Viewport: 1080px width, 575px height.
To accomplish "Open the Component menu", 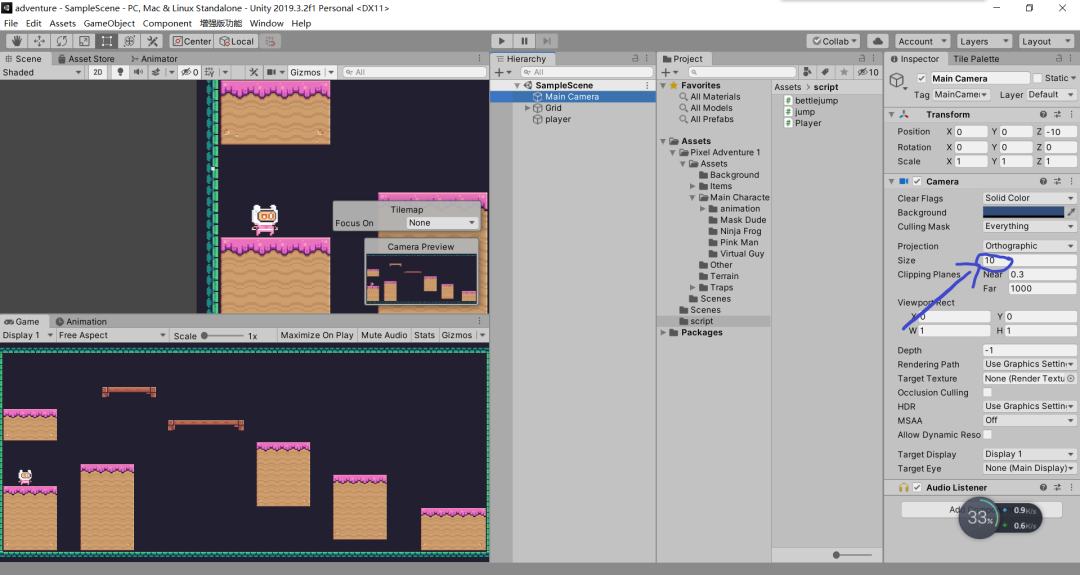I will [167, 23].
